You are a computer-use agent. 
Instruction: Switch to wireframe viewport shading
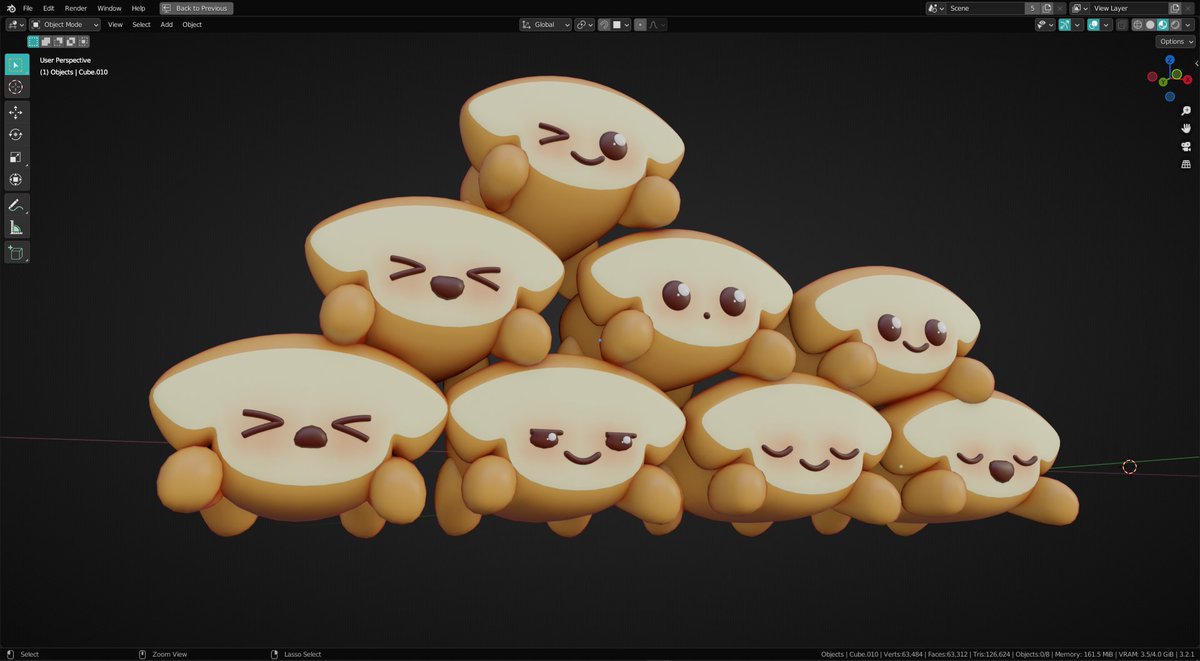pyautogui.click(x=1138, y=24)
